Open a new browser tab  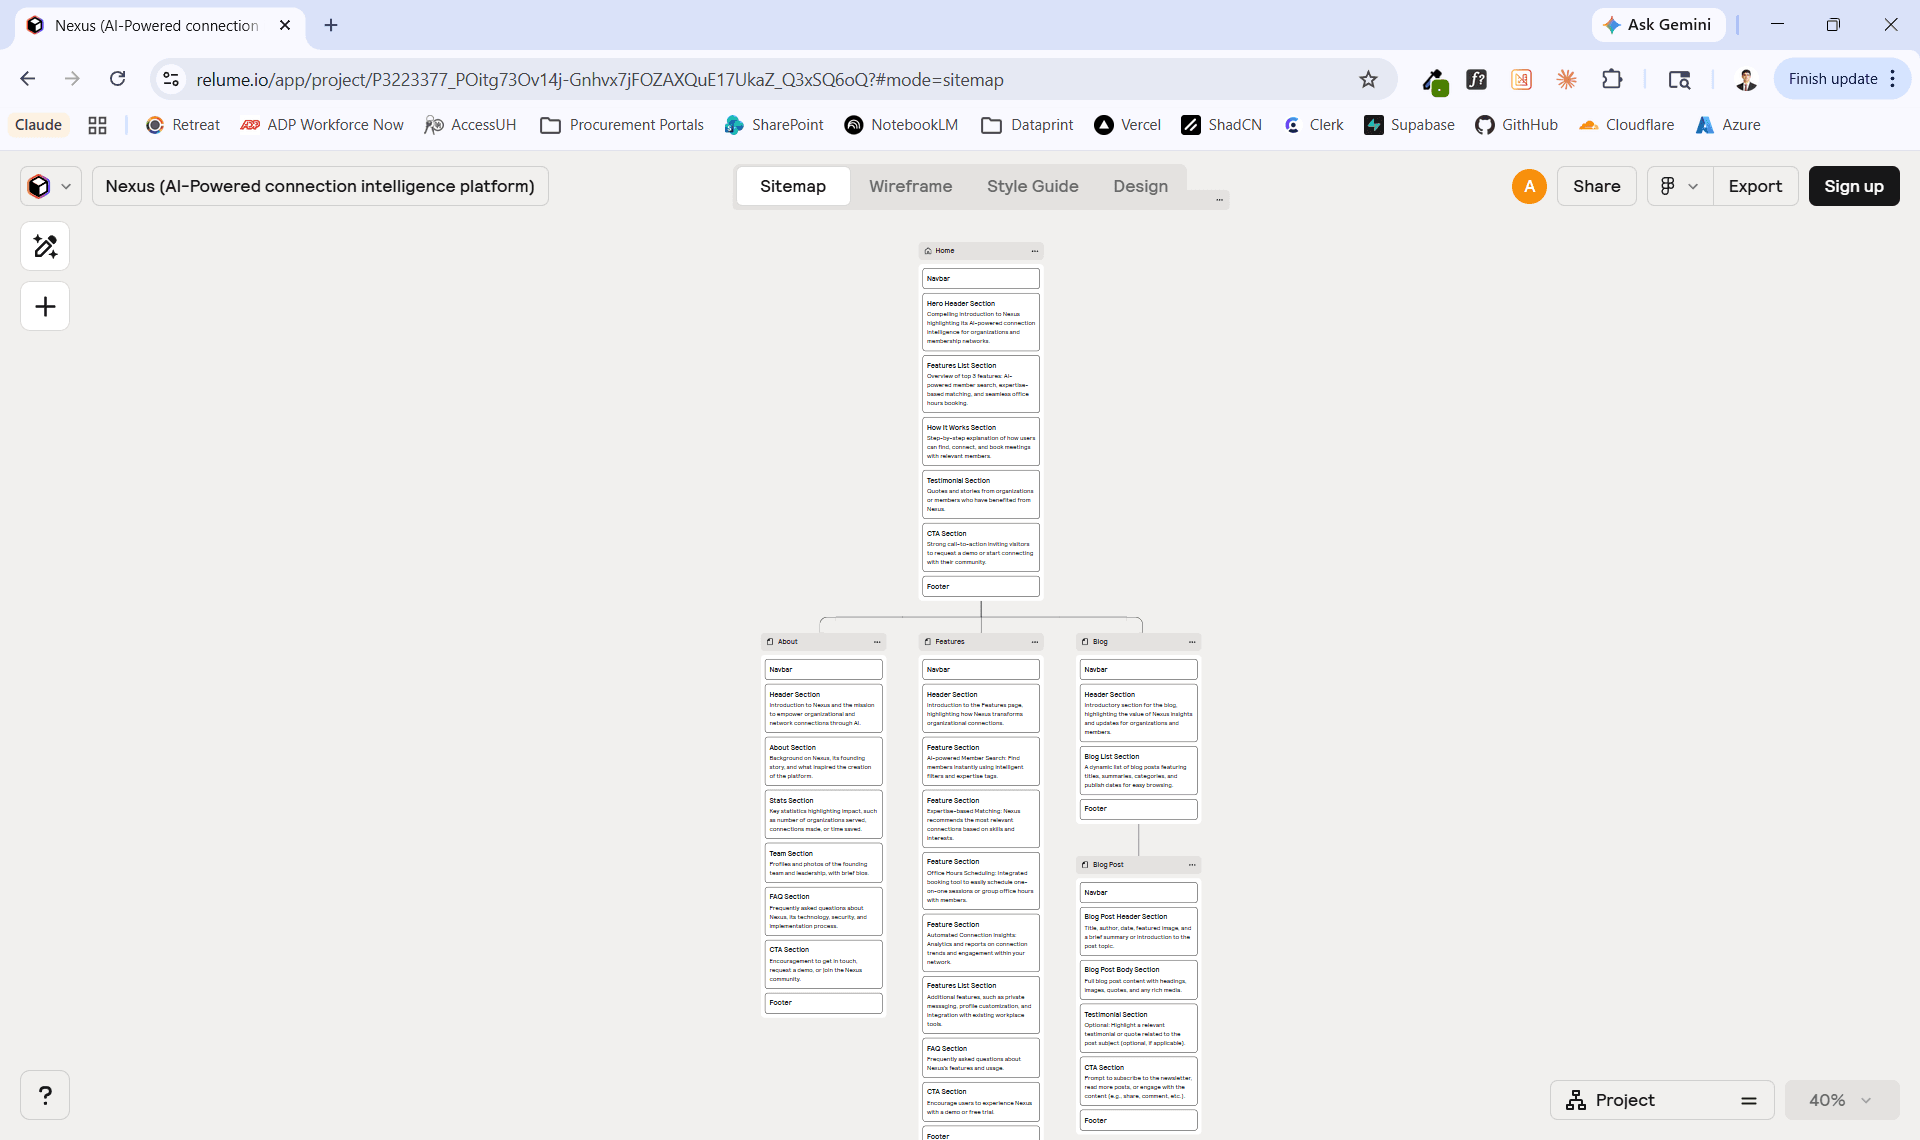pos(331,25)
